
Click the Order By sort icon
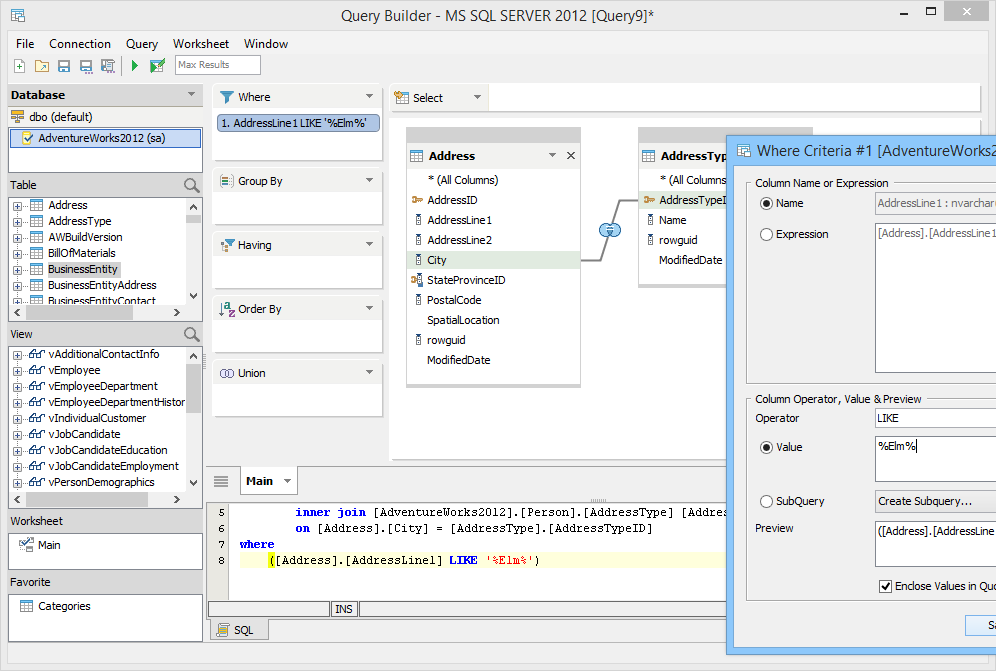pyautogui.click(x=227, y=309)
